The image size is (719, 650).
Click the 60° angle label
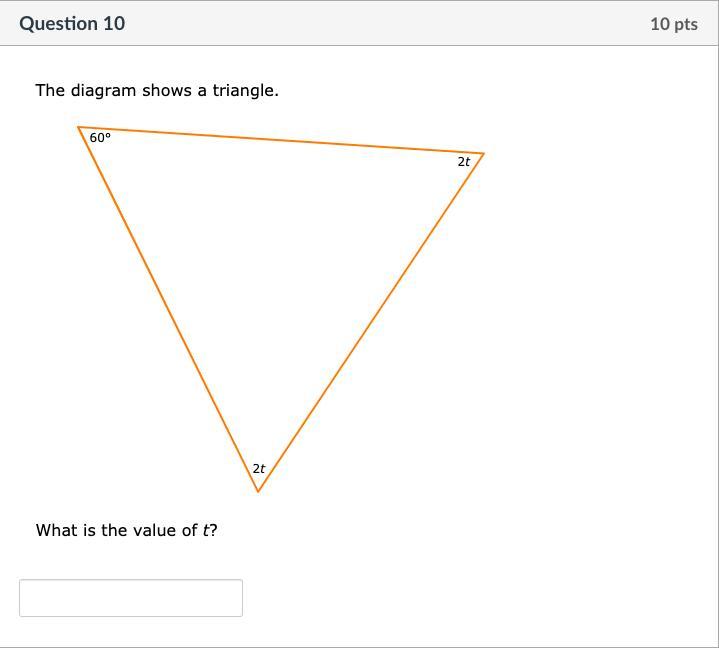(100, 138)
